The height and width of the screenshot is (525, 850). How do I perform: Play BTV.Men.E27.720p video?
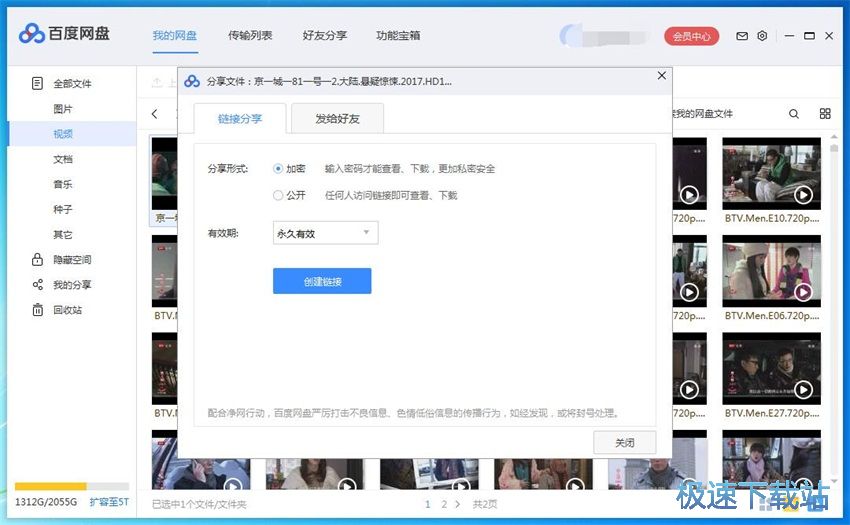(x=803, y=389)
